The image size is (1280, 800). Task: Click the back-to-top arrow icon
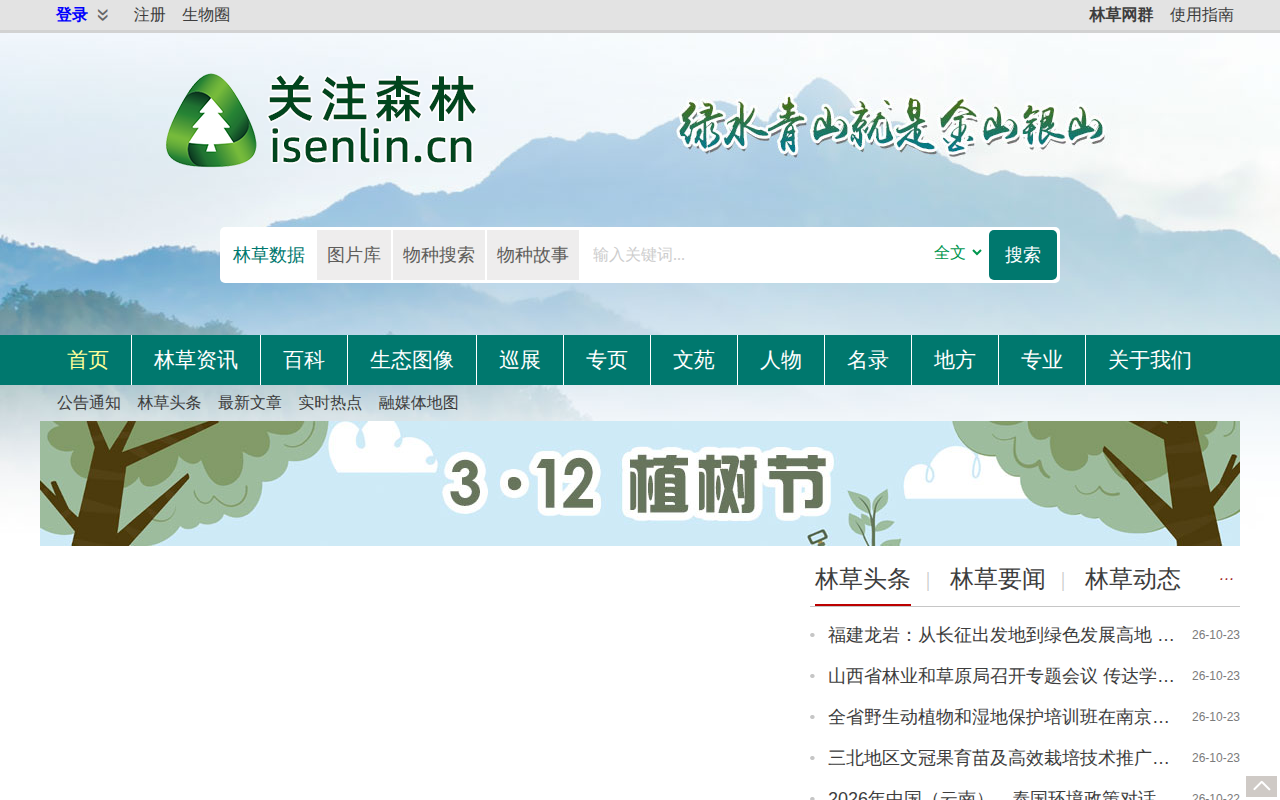(x=1261, y=788)
